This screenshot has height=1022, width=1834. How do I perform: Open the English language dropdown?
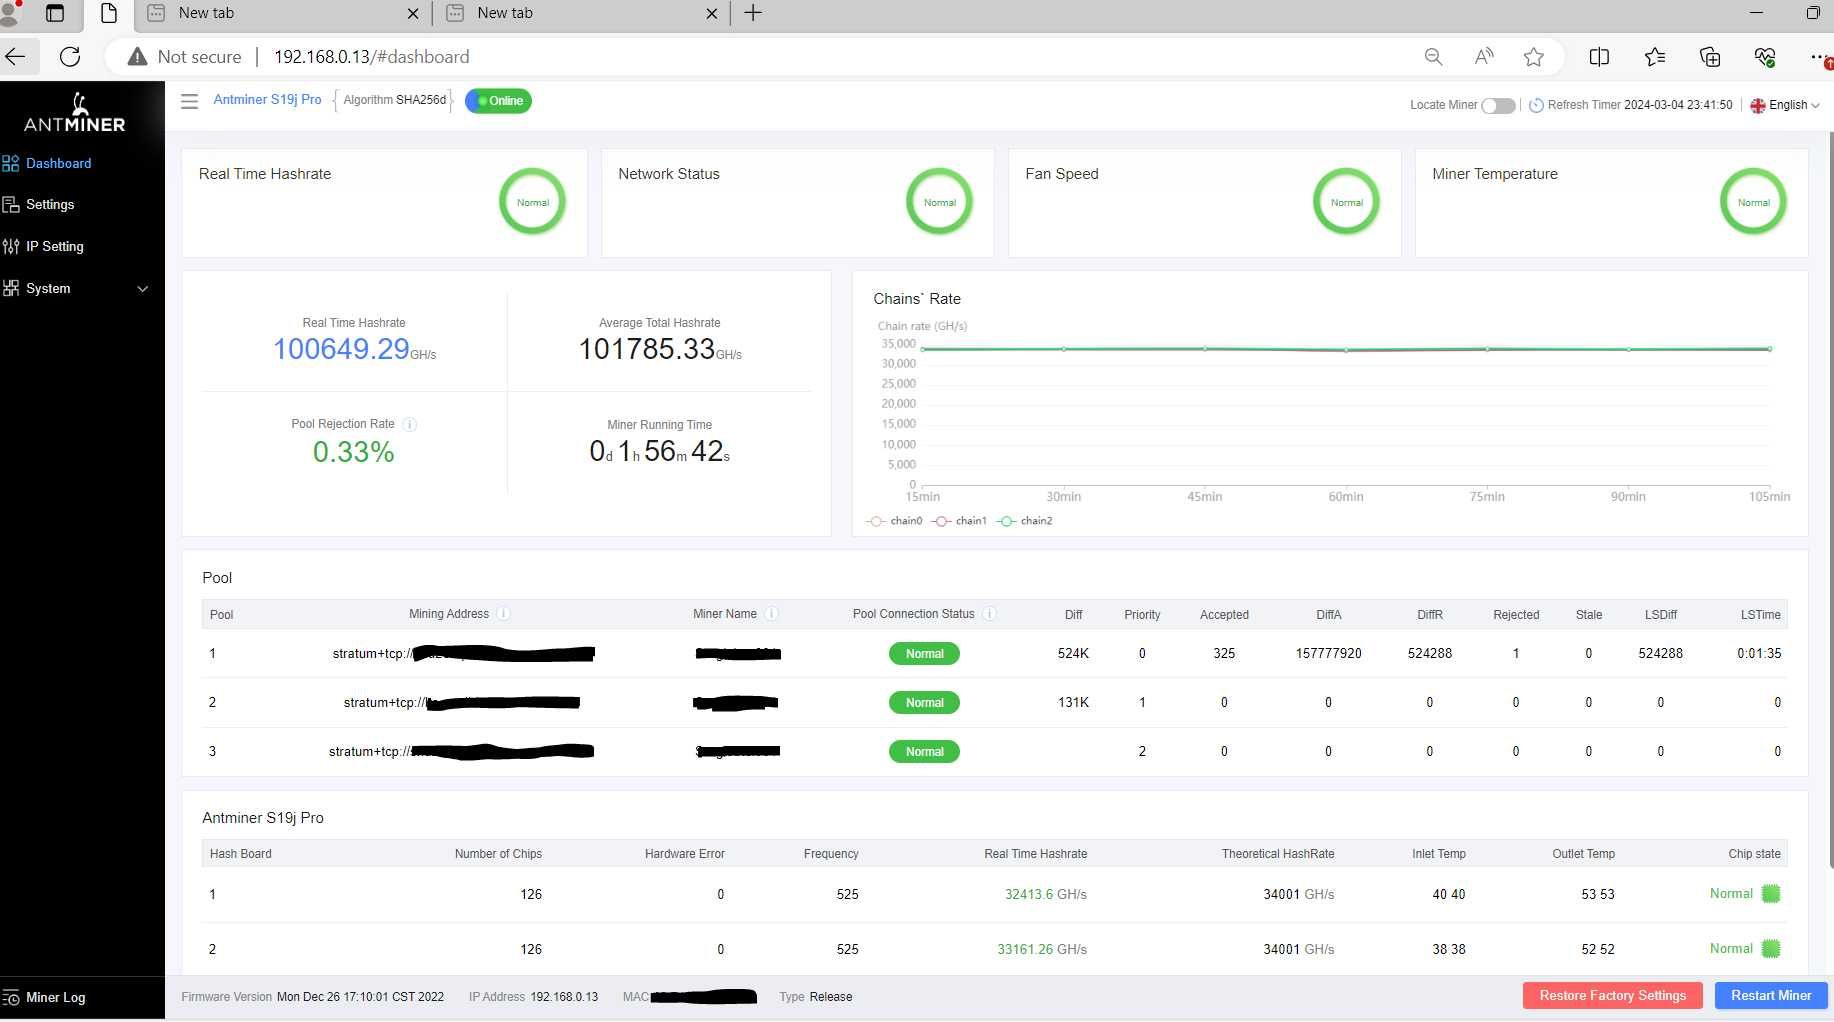[x=1786, y=105]
